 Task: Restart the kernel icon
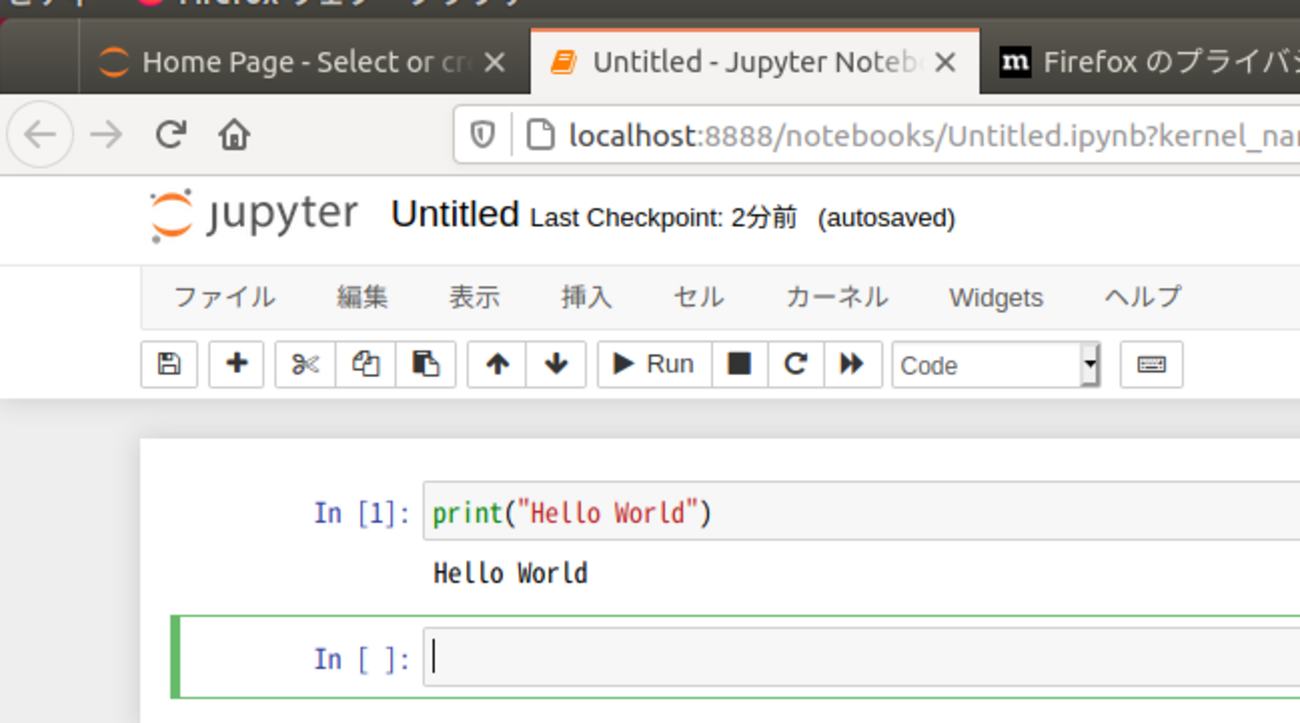(x=795, y=364)
